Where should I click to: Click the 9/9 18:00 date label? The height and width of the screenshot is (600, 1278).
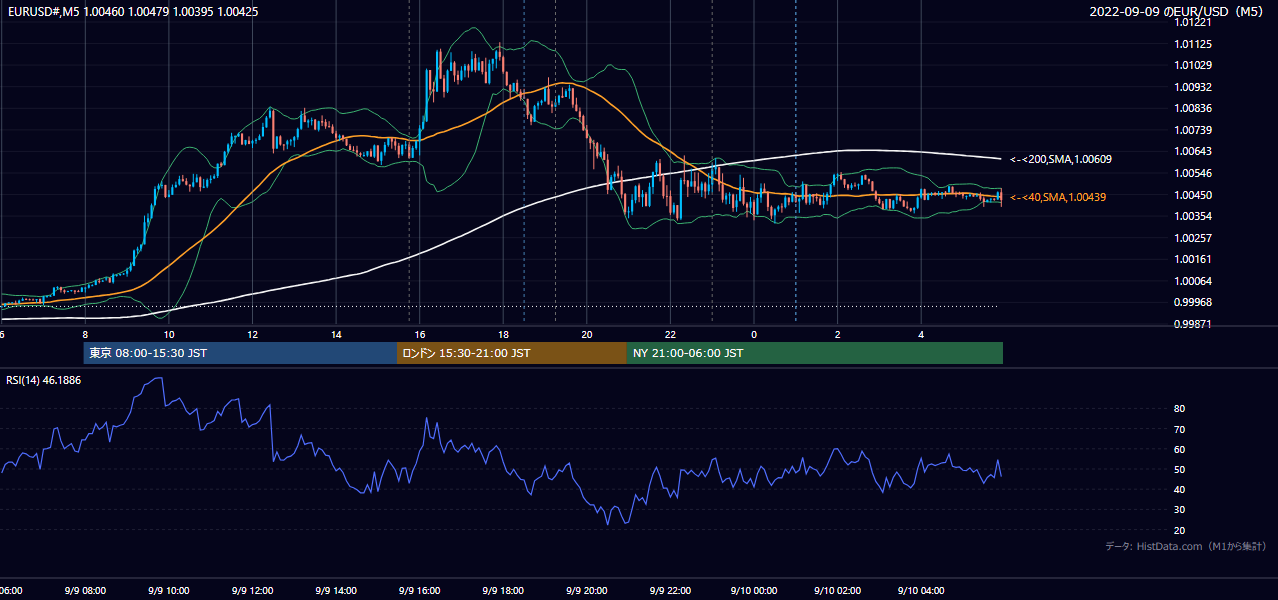pos(502,591)
